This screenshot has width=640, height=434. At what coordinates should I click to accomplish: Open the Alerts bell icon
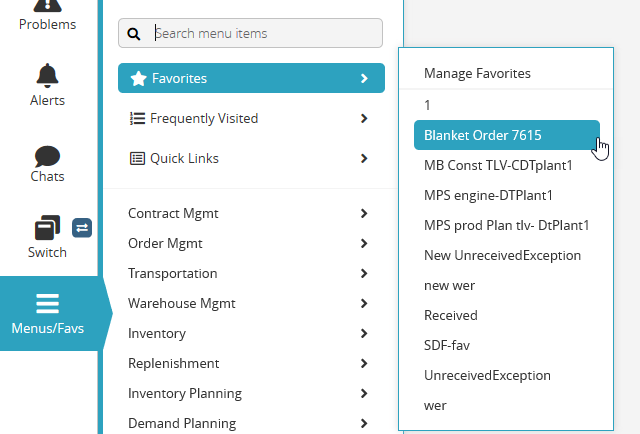[x=47, y=75]
